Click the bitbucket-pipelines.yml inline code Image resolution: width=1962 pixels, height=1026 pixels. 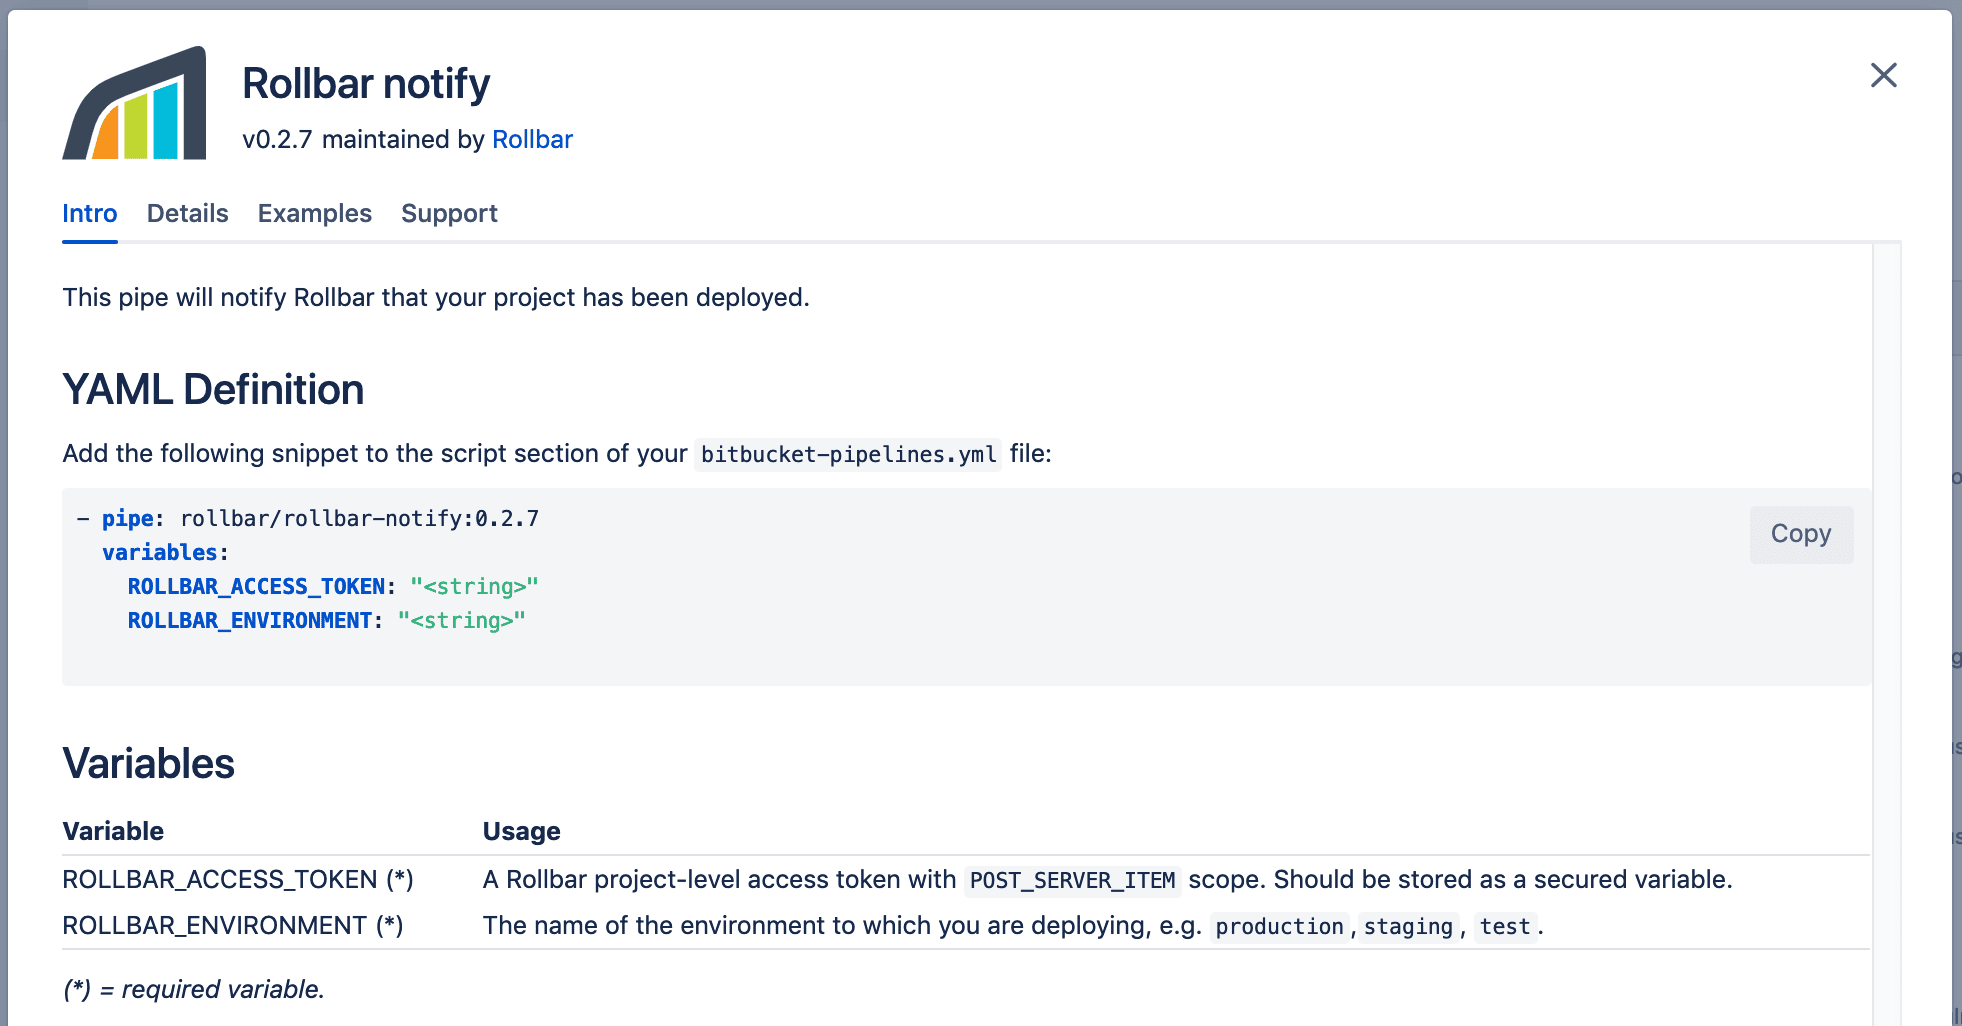pos(848,454)
